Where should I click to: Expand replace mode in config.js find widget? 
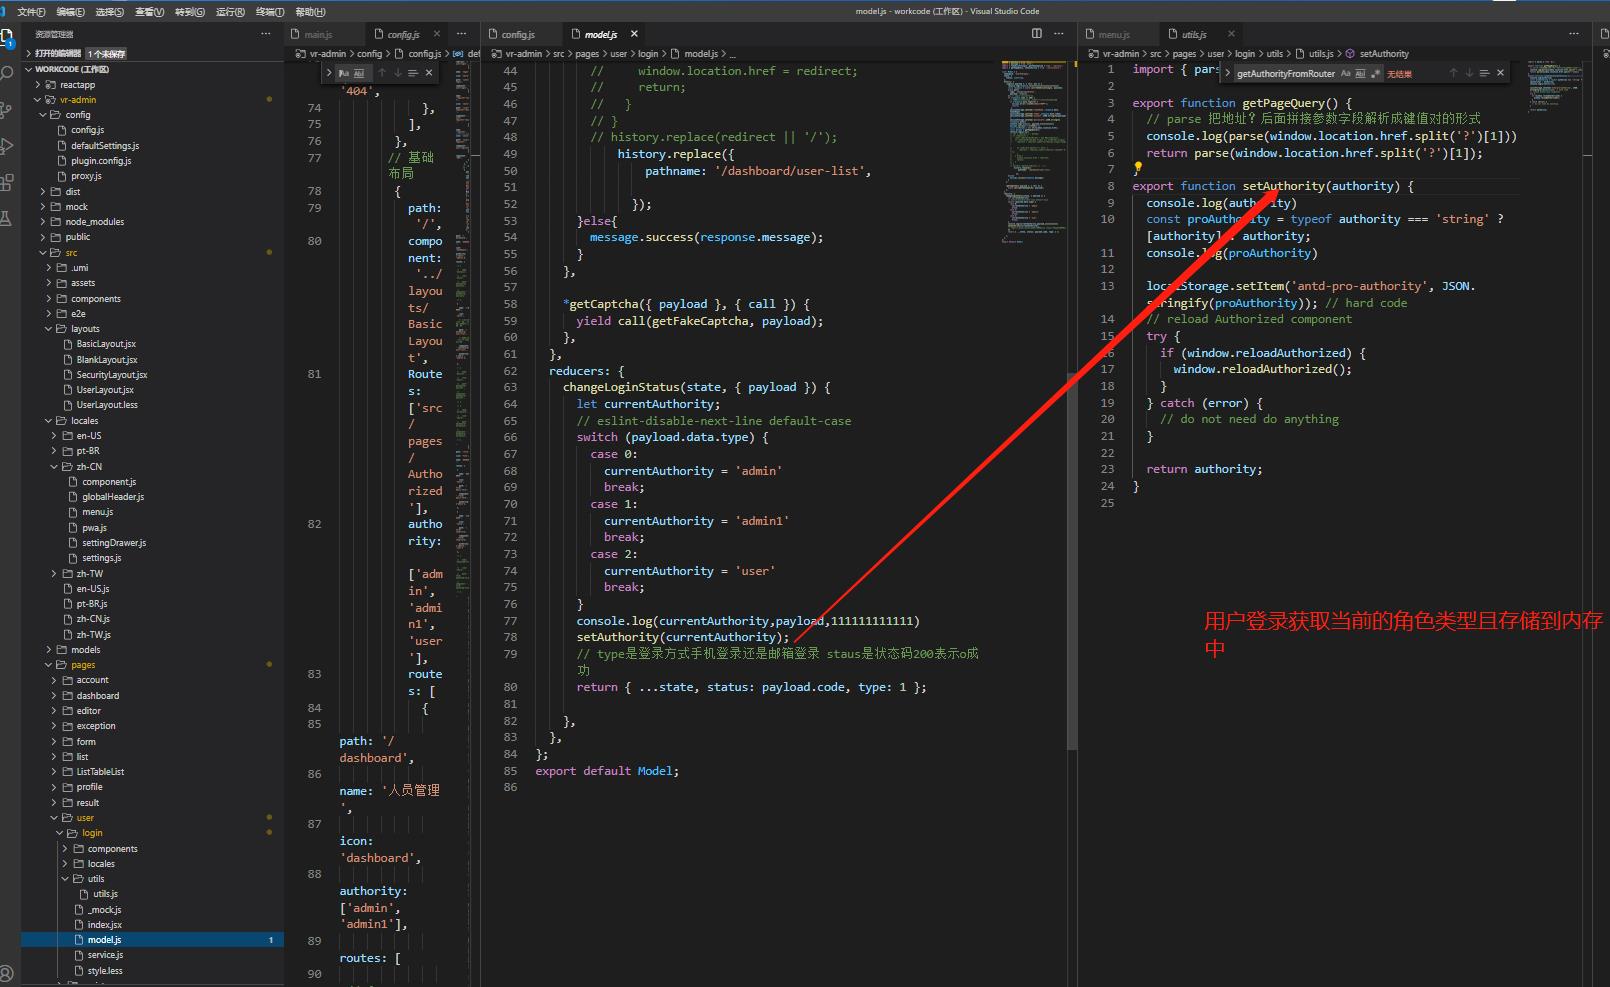click(329, 73)
